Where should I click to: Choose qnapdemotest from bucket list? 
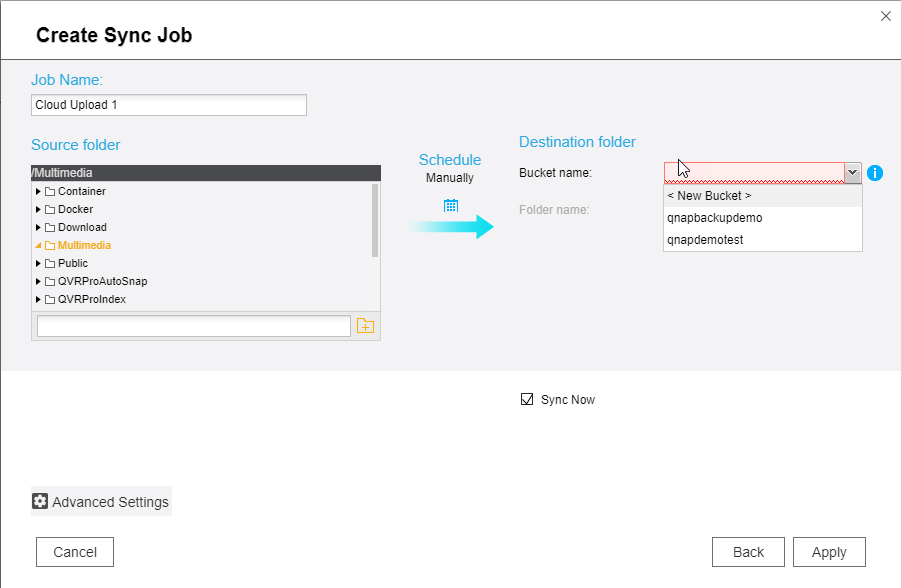click(x=705, y=240)
